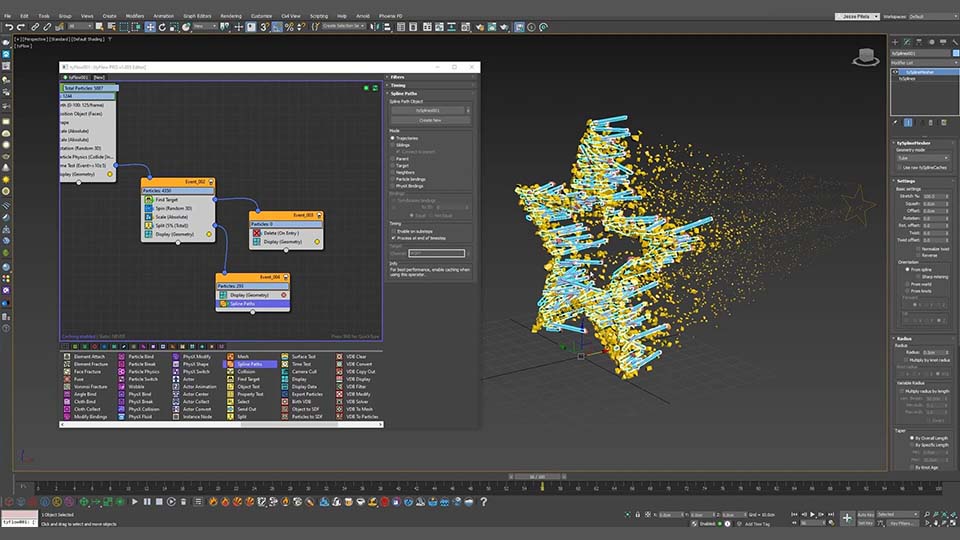Add the Find Target operator from list

click(249, 379)
